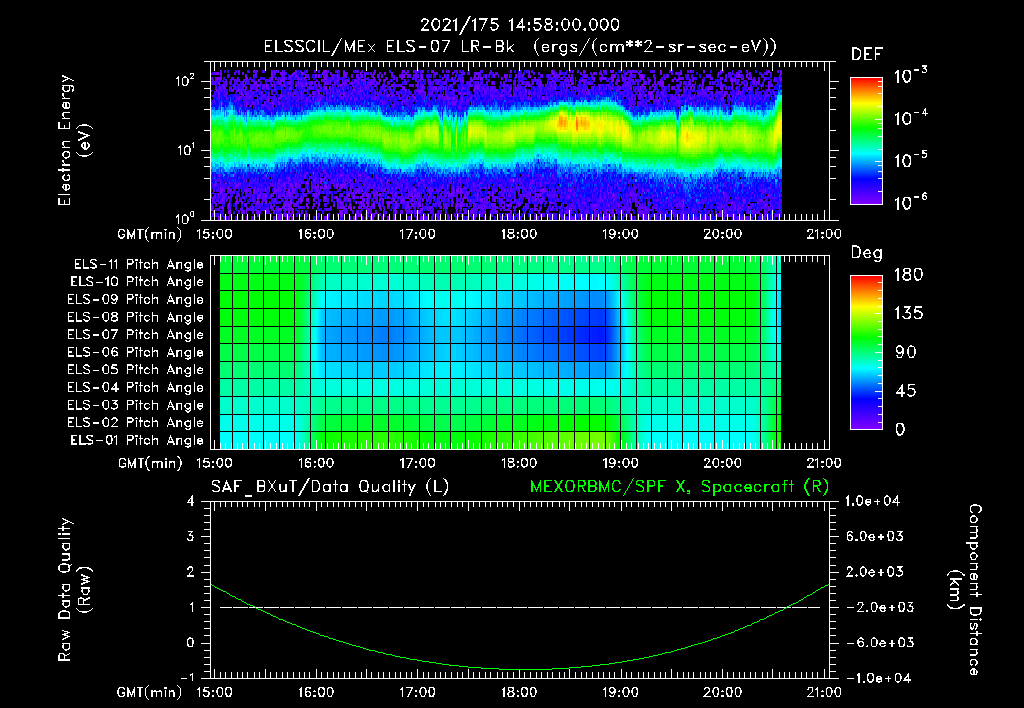Click 18:00 on the bottom panel time axis
The width and height of the screenshot is (1024, 708).
click(x=519, y=692)
